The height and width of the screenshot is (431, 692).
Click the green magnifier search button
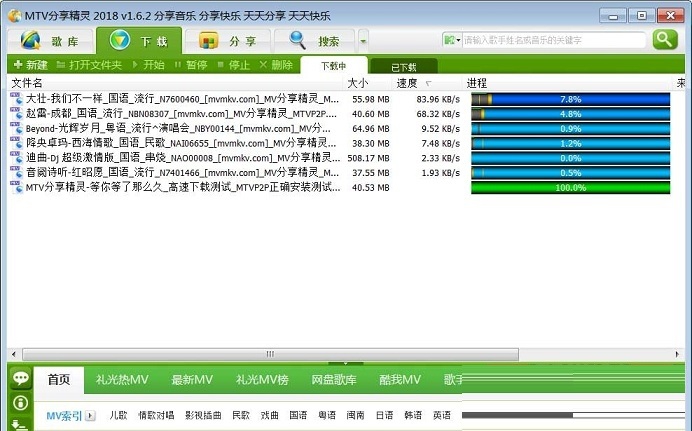(665, 40)
